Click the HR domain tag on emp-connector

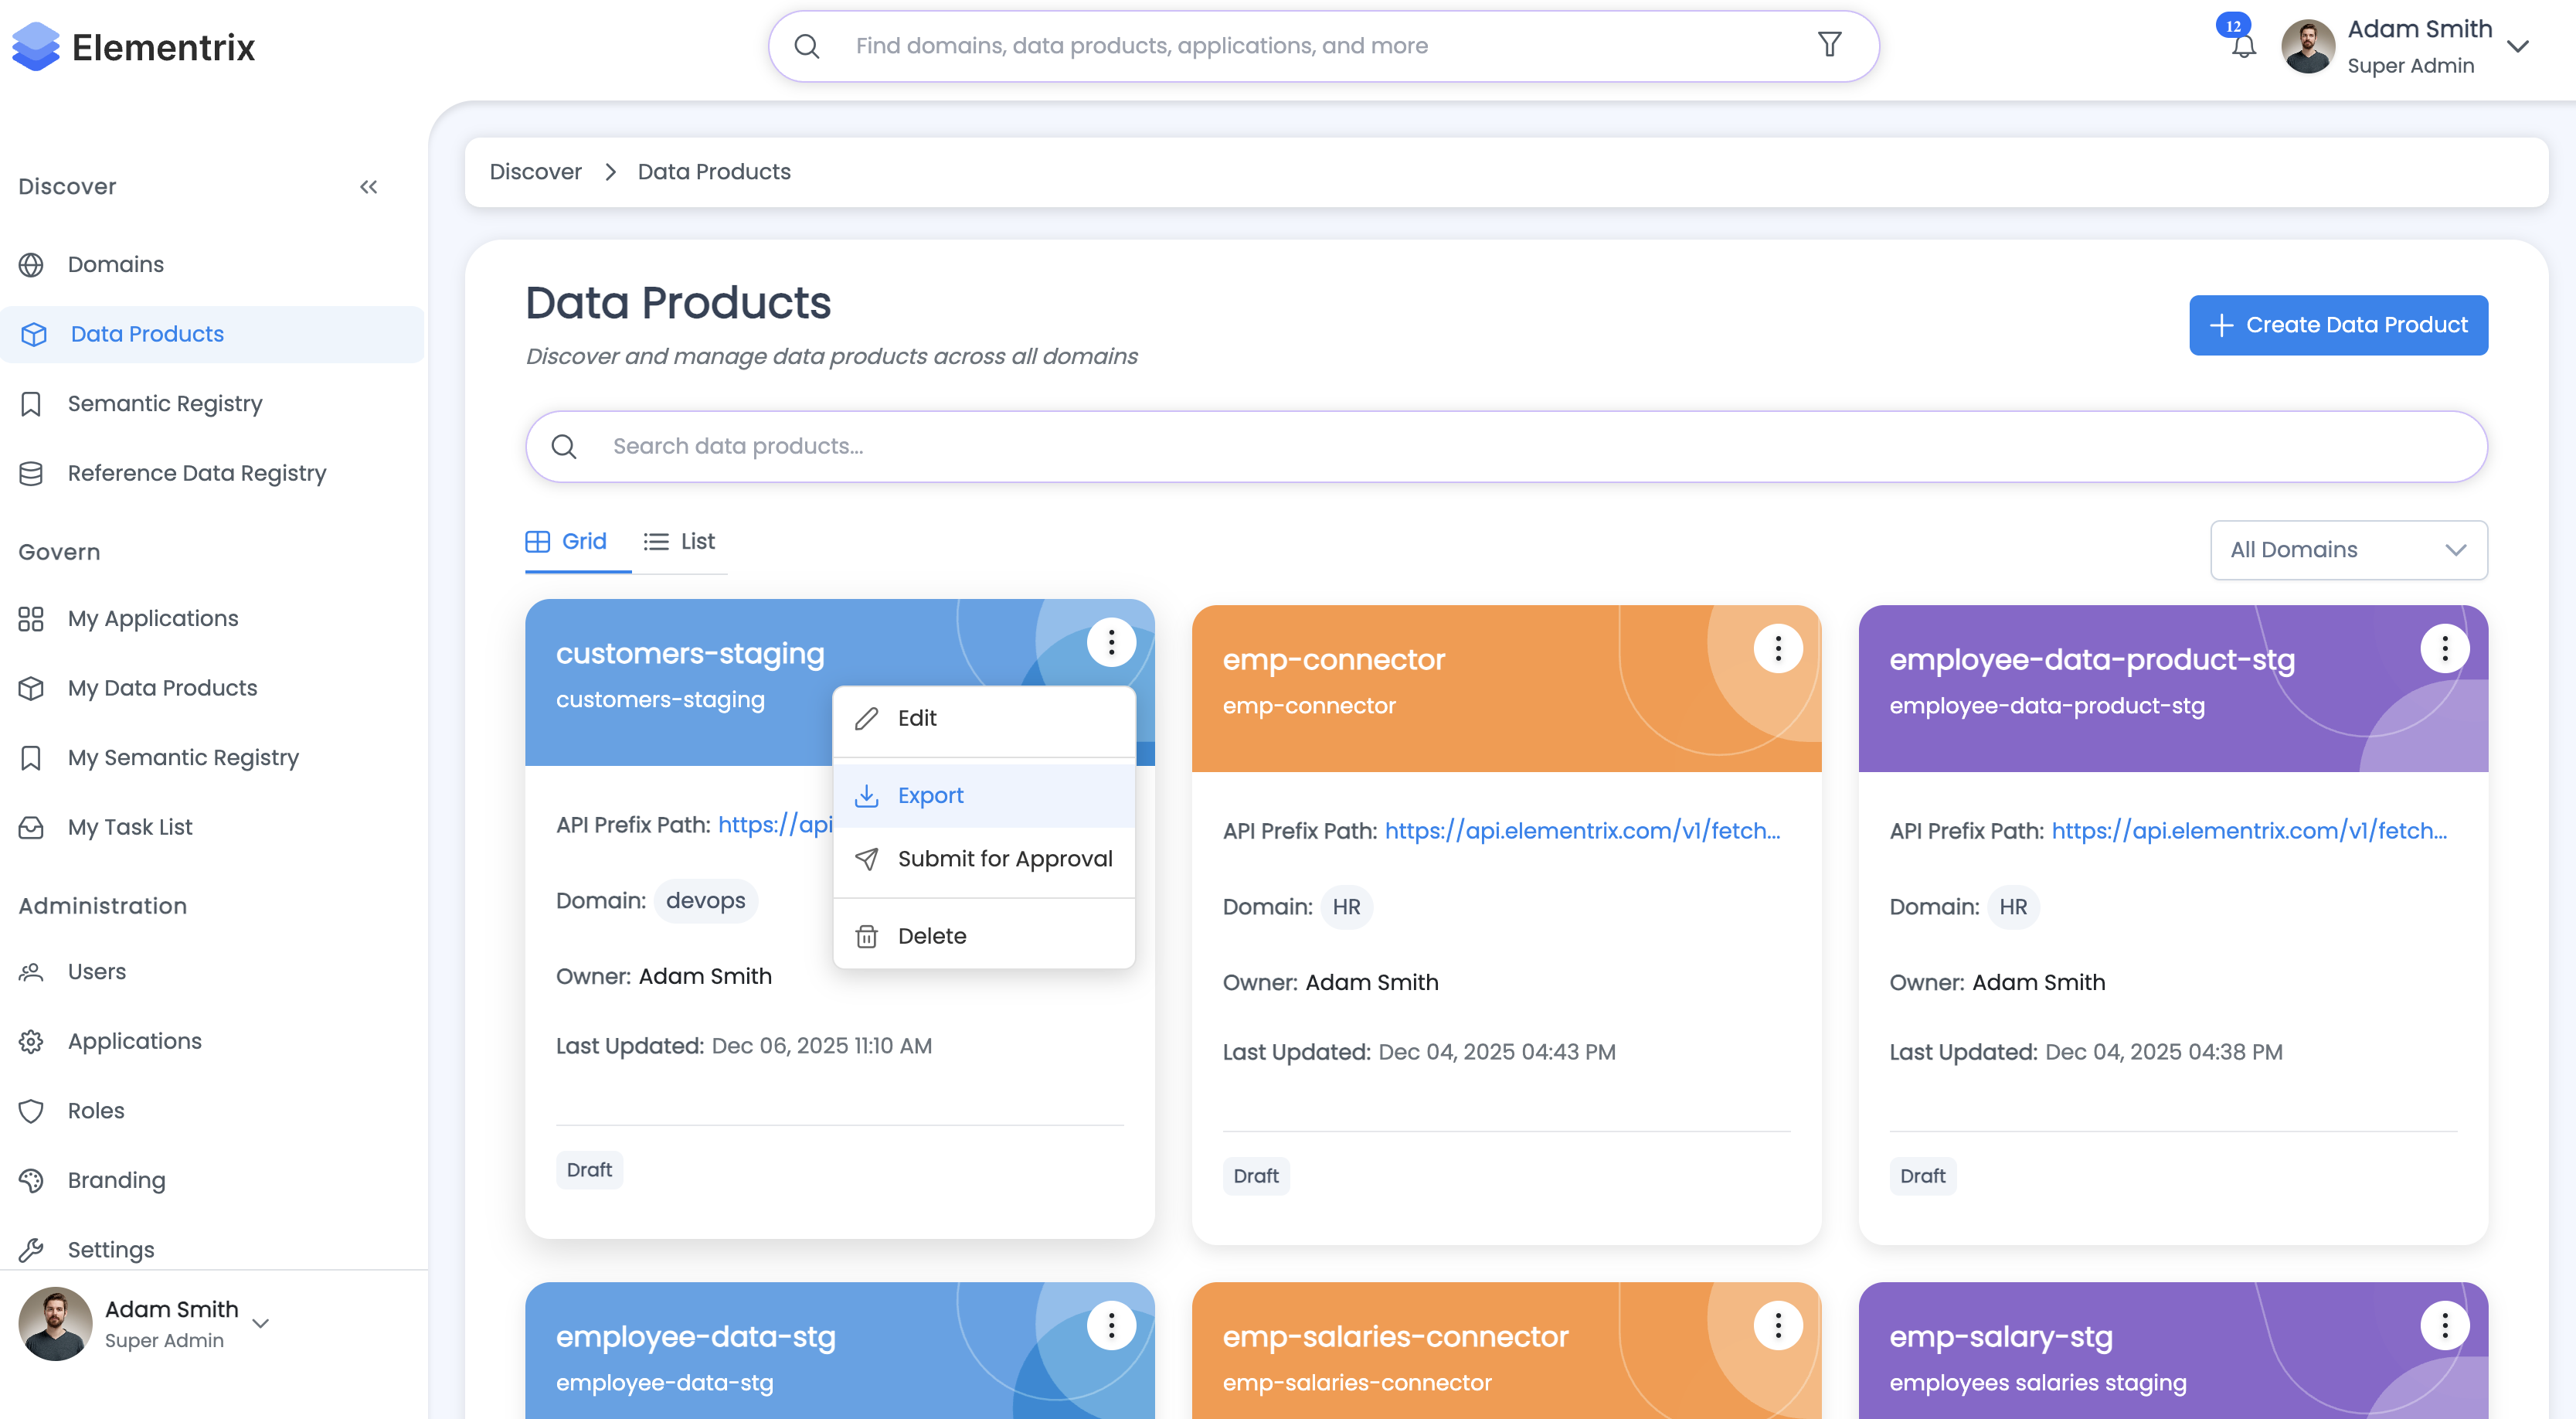(x=1346, y=907)
